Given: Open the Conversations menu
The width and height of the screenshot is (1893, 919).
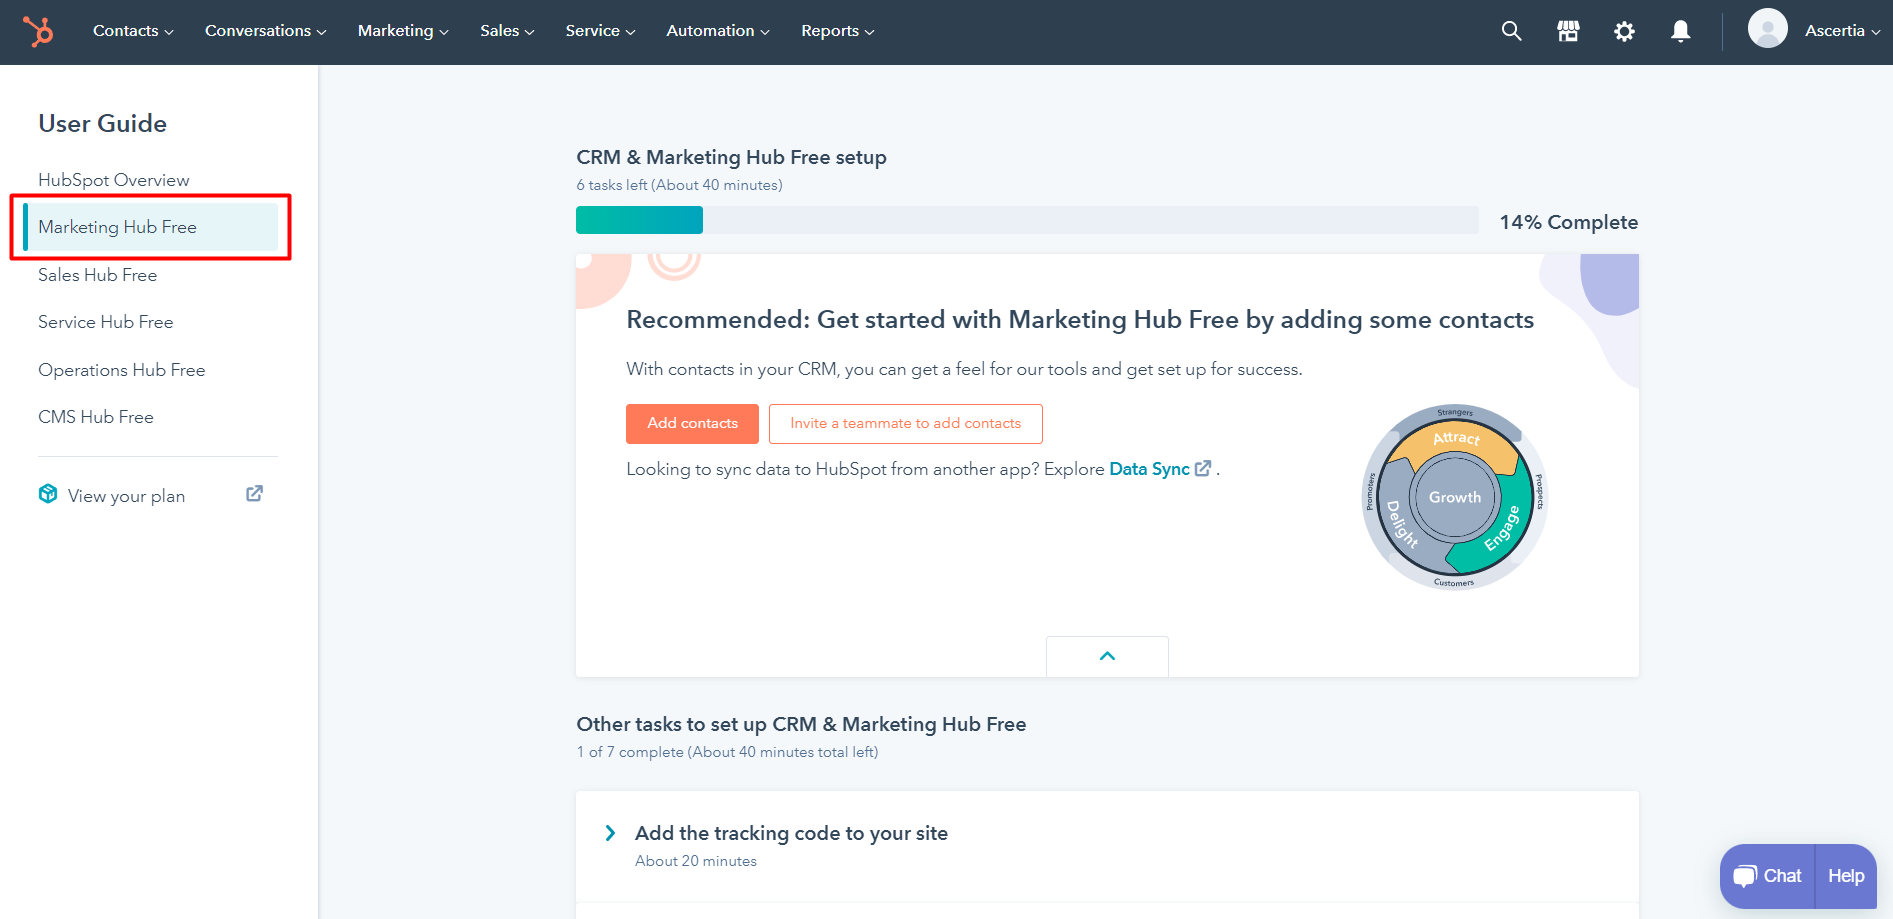Looking at the screenshot, I should tap(265, 31).
